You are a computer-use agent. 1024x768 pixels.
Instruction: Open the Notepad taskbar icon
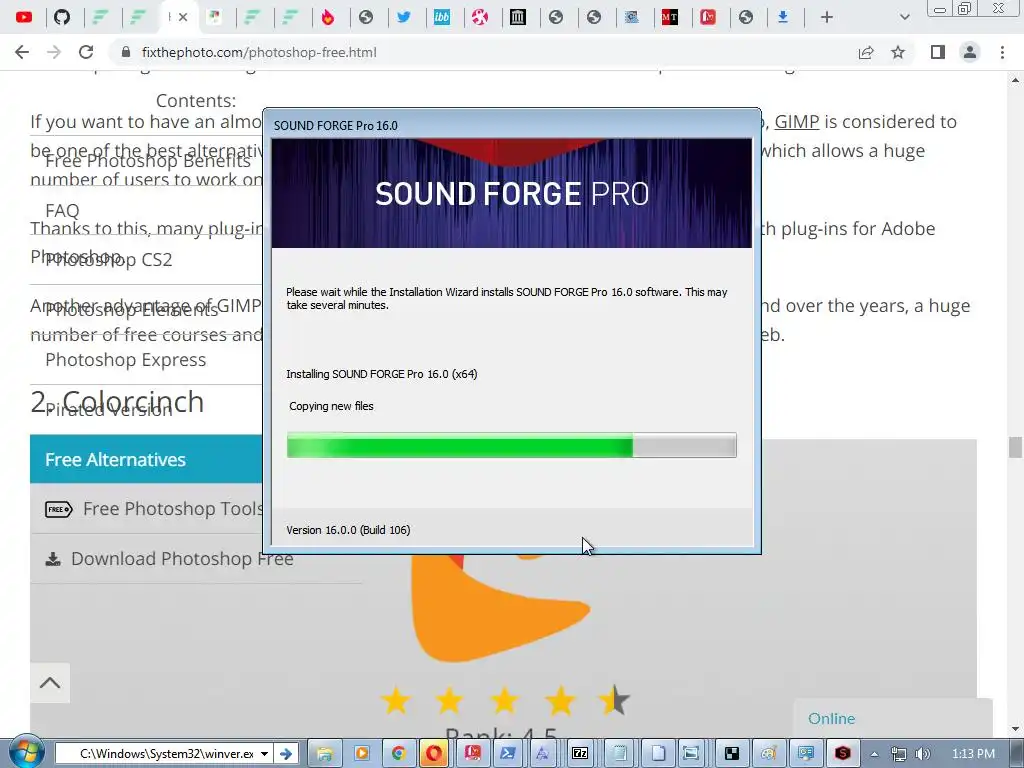pyautogui.click(x=618, y=754)
